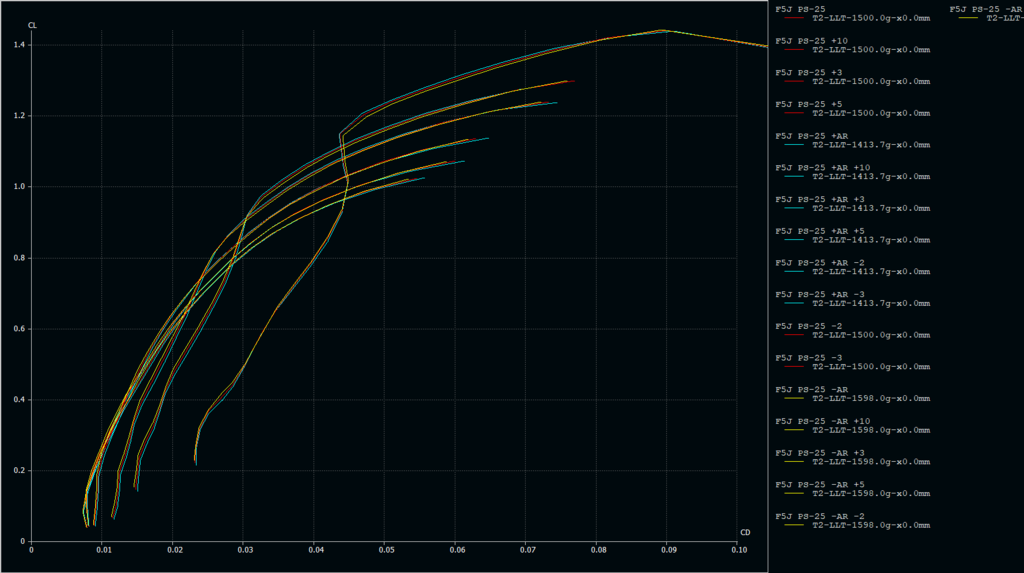Viewport: 1024px width, 573px height.
Task: Highlight the 'F5J PS-25 -3' legend label
Action: (807, 358)
